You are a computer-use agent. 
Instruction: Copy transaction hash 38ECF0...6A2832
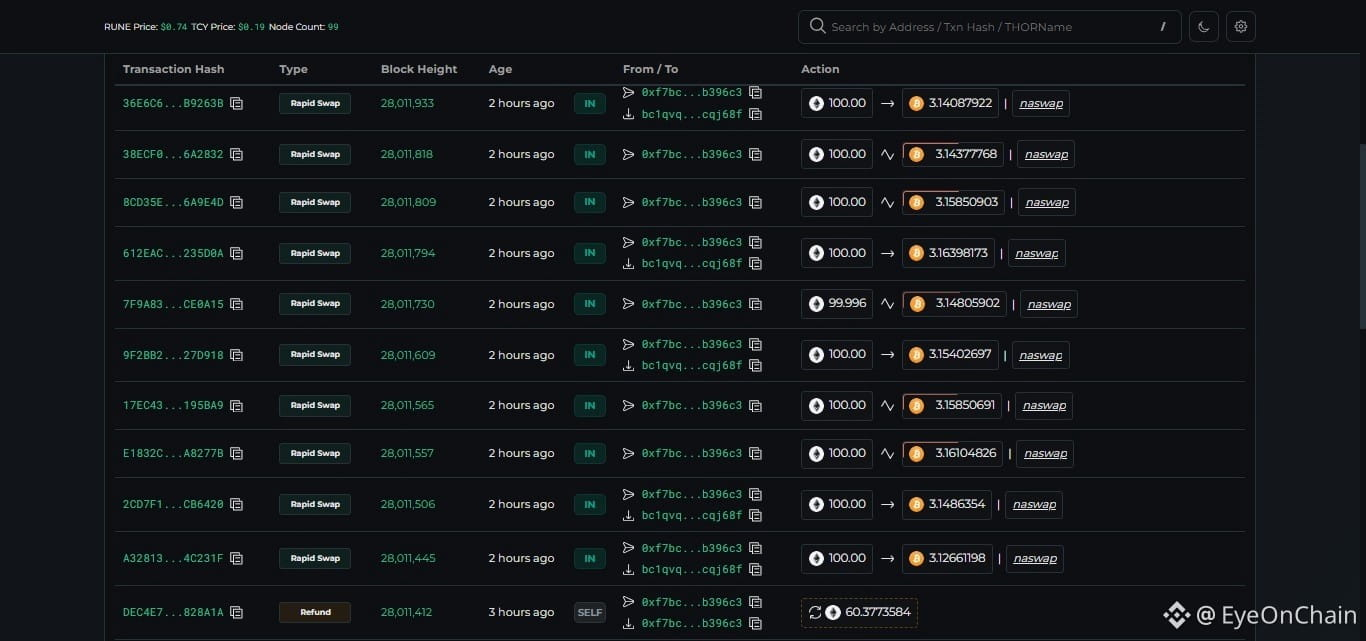237,154
